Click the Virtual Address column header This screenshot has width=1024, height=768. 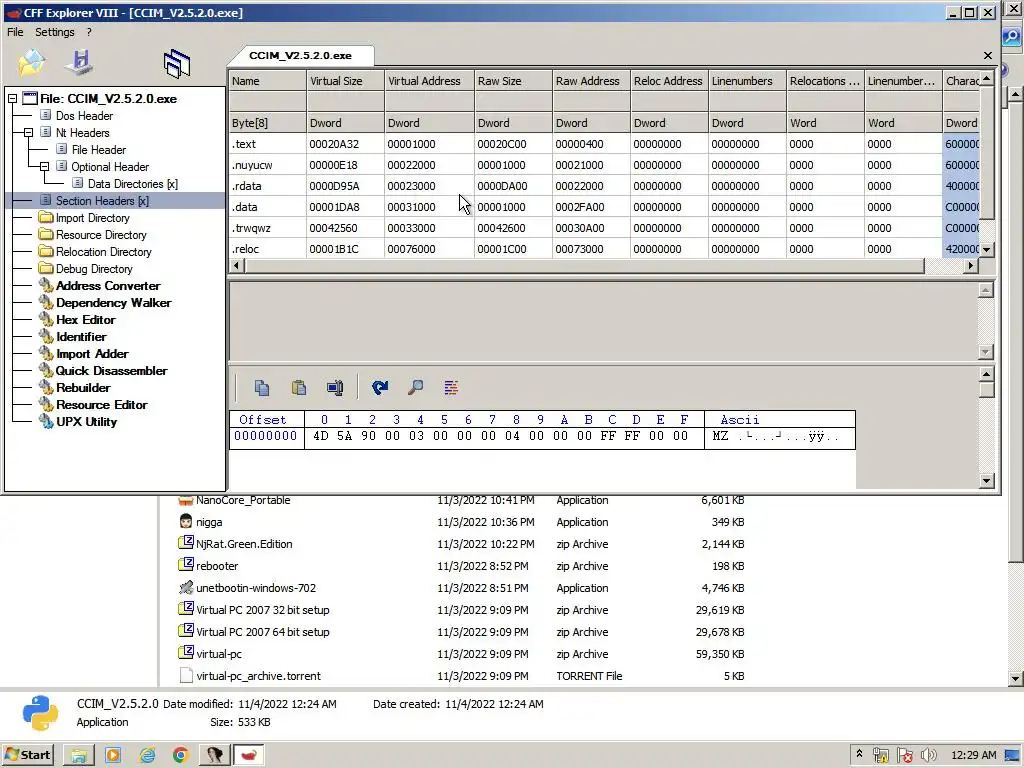[x=429, y=81]
